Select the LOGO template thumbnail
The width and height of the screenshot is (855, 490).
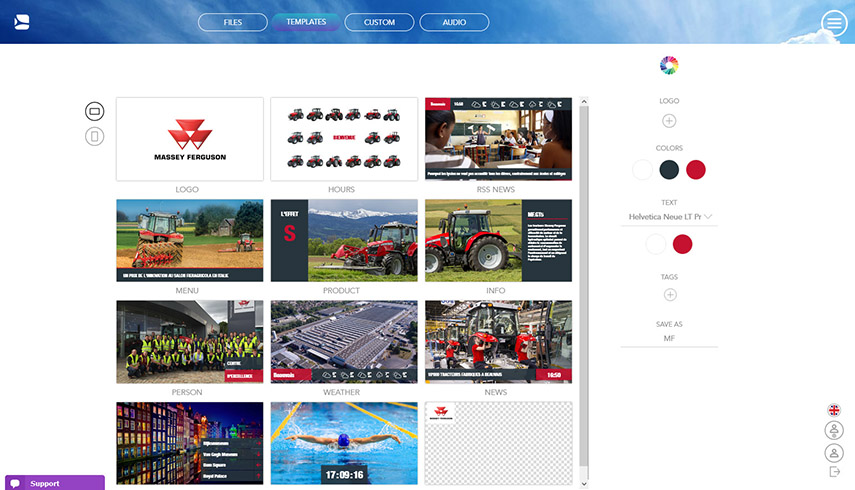[x=190, y=139]
